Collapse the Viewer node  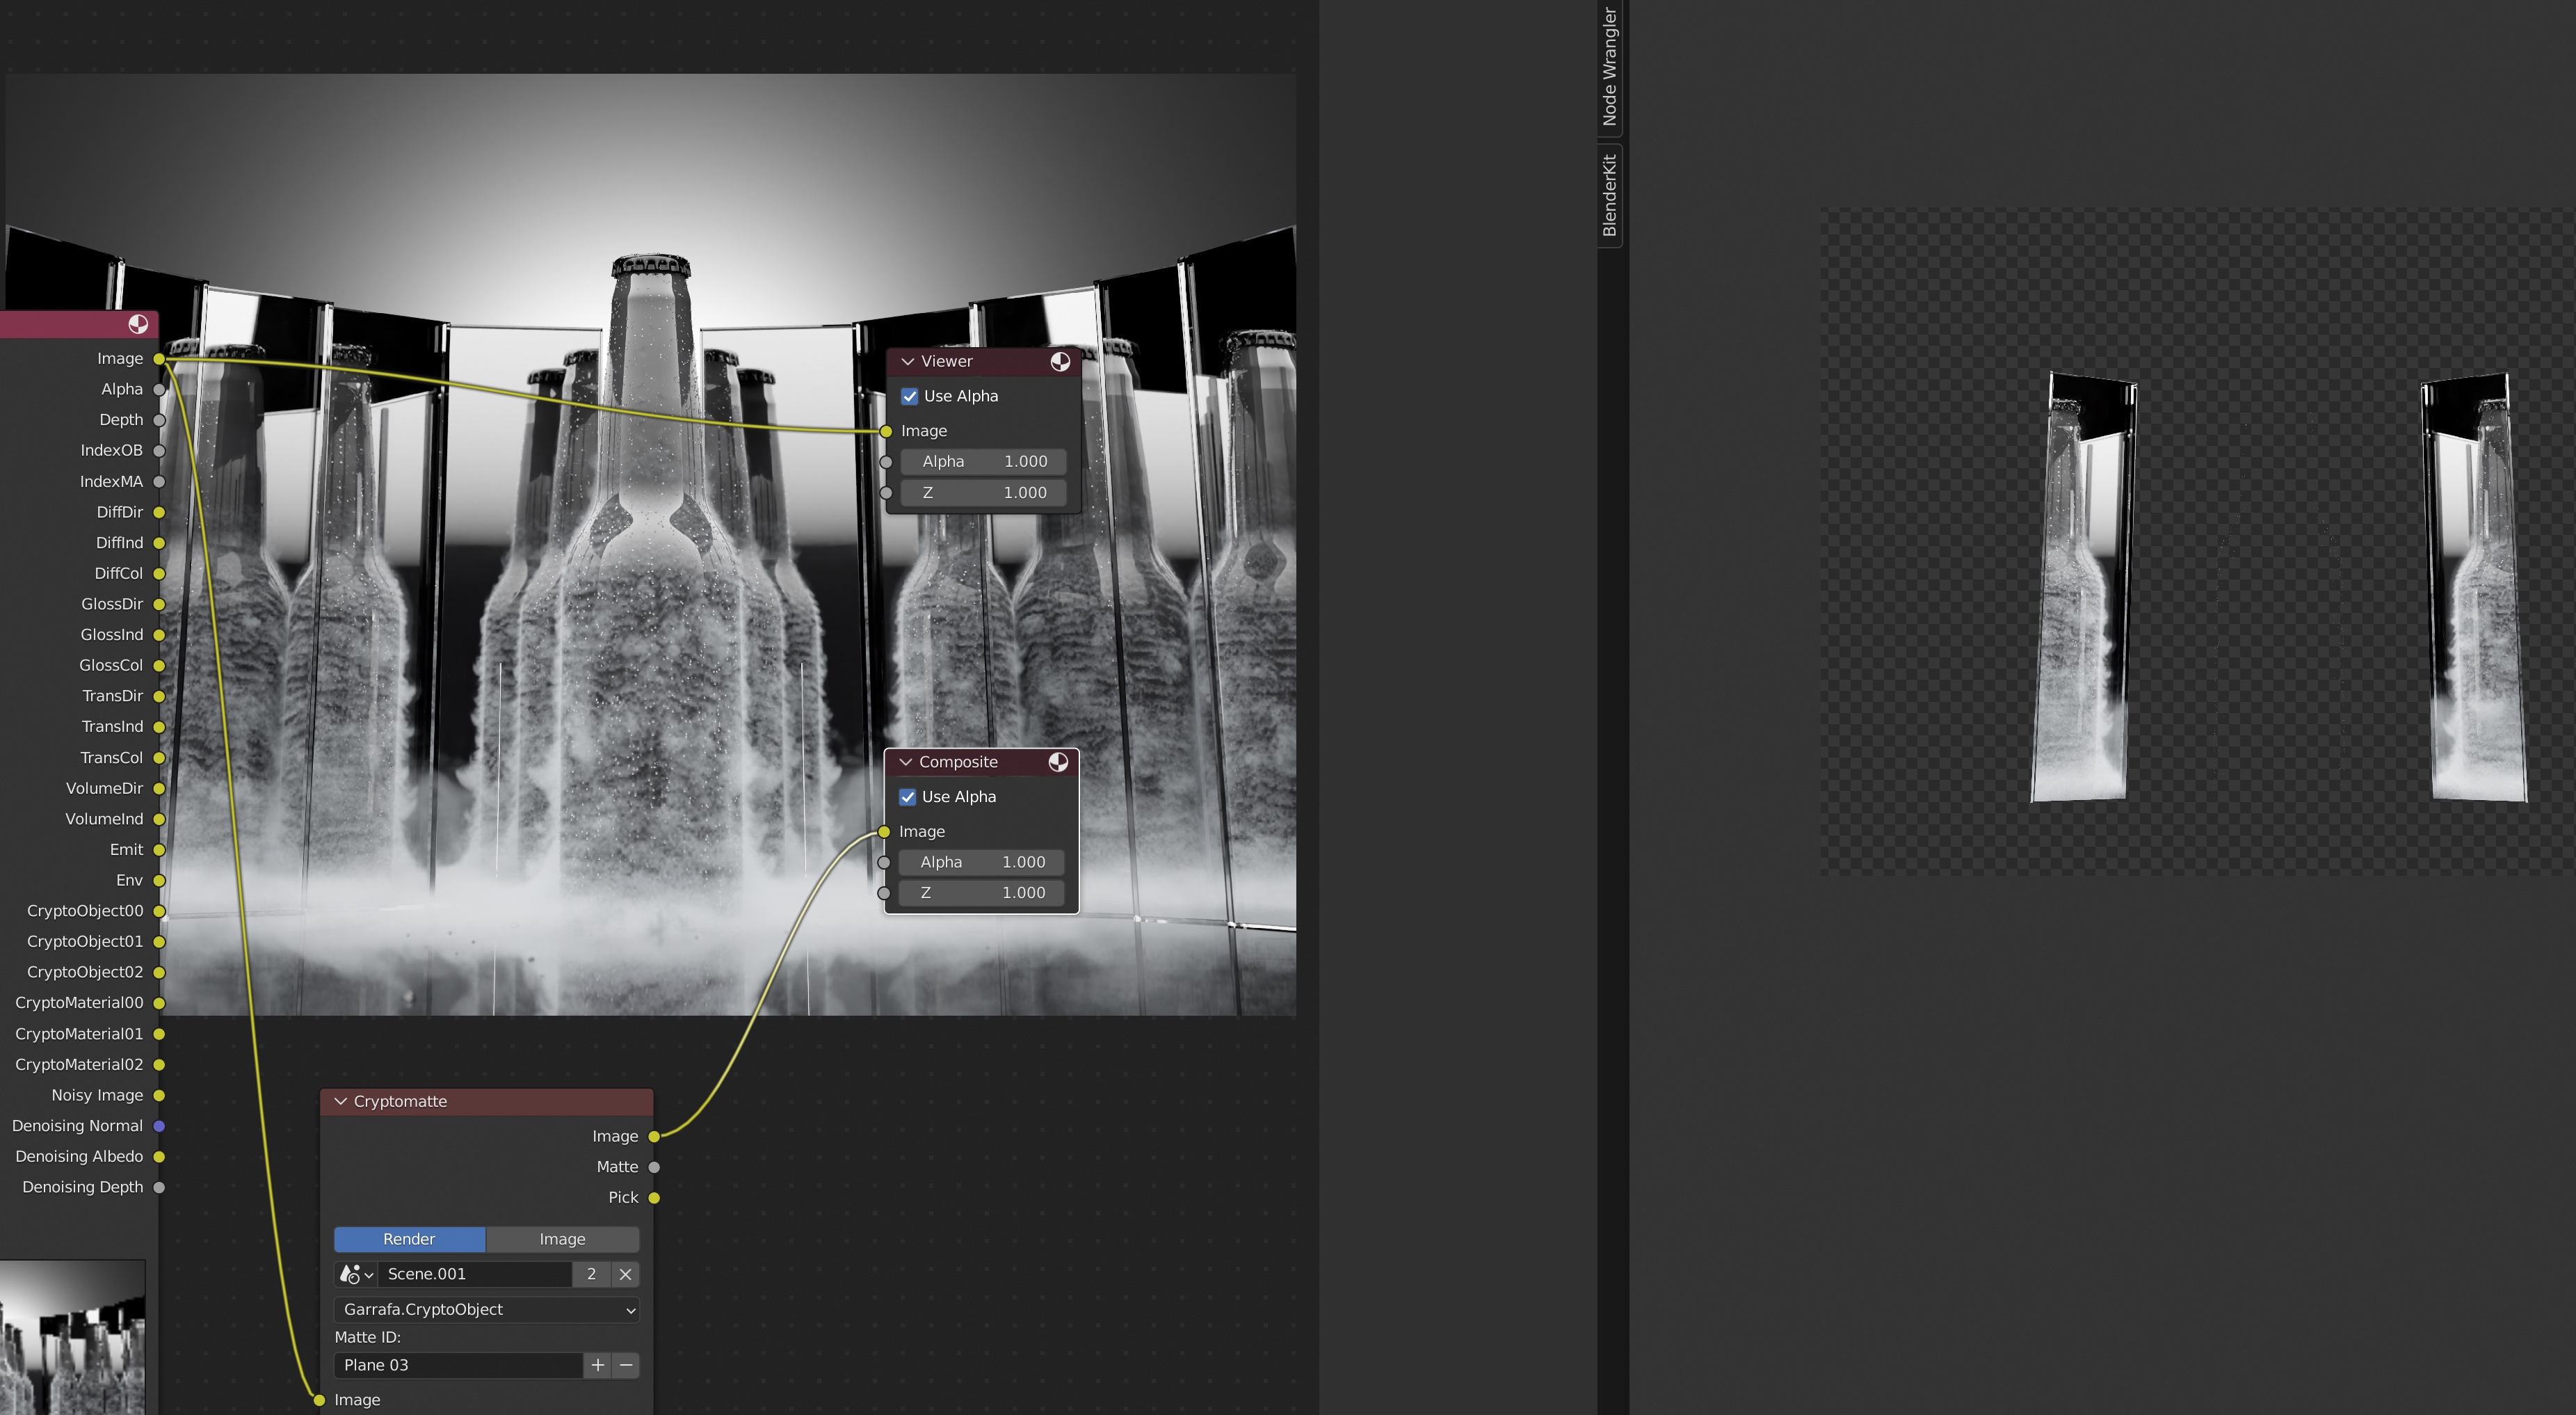coord(908,361)
